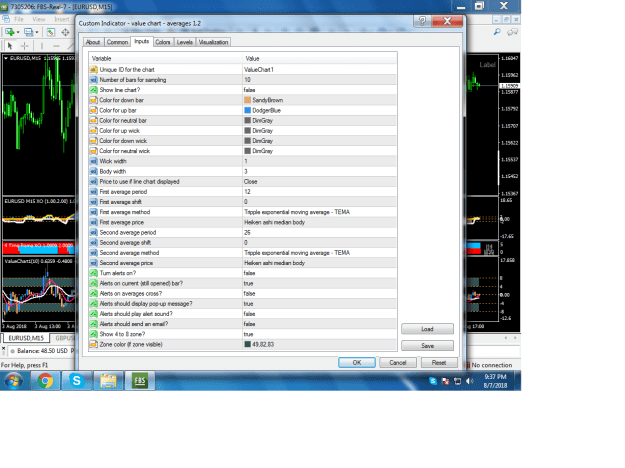Viewport: 625px width, 468px height.
Task: Select the 'First average method' TEMA value
Action: click(x=319, y=212)
